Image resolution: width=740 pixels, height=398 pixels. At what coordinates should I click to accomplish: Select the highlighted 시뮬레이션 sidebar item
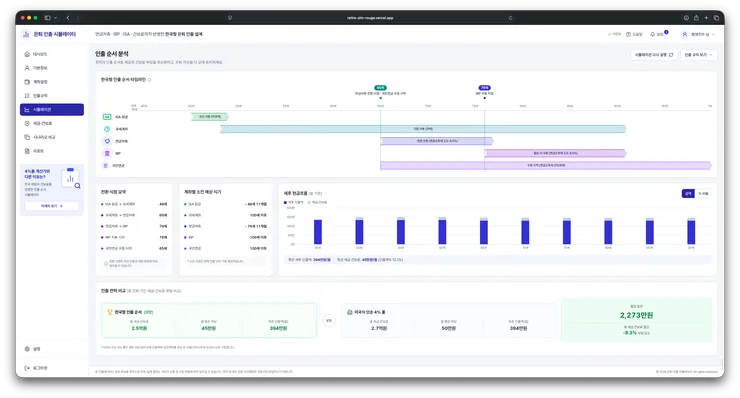(52, 110)
